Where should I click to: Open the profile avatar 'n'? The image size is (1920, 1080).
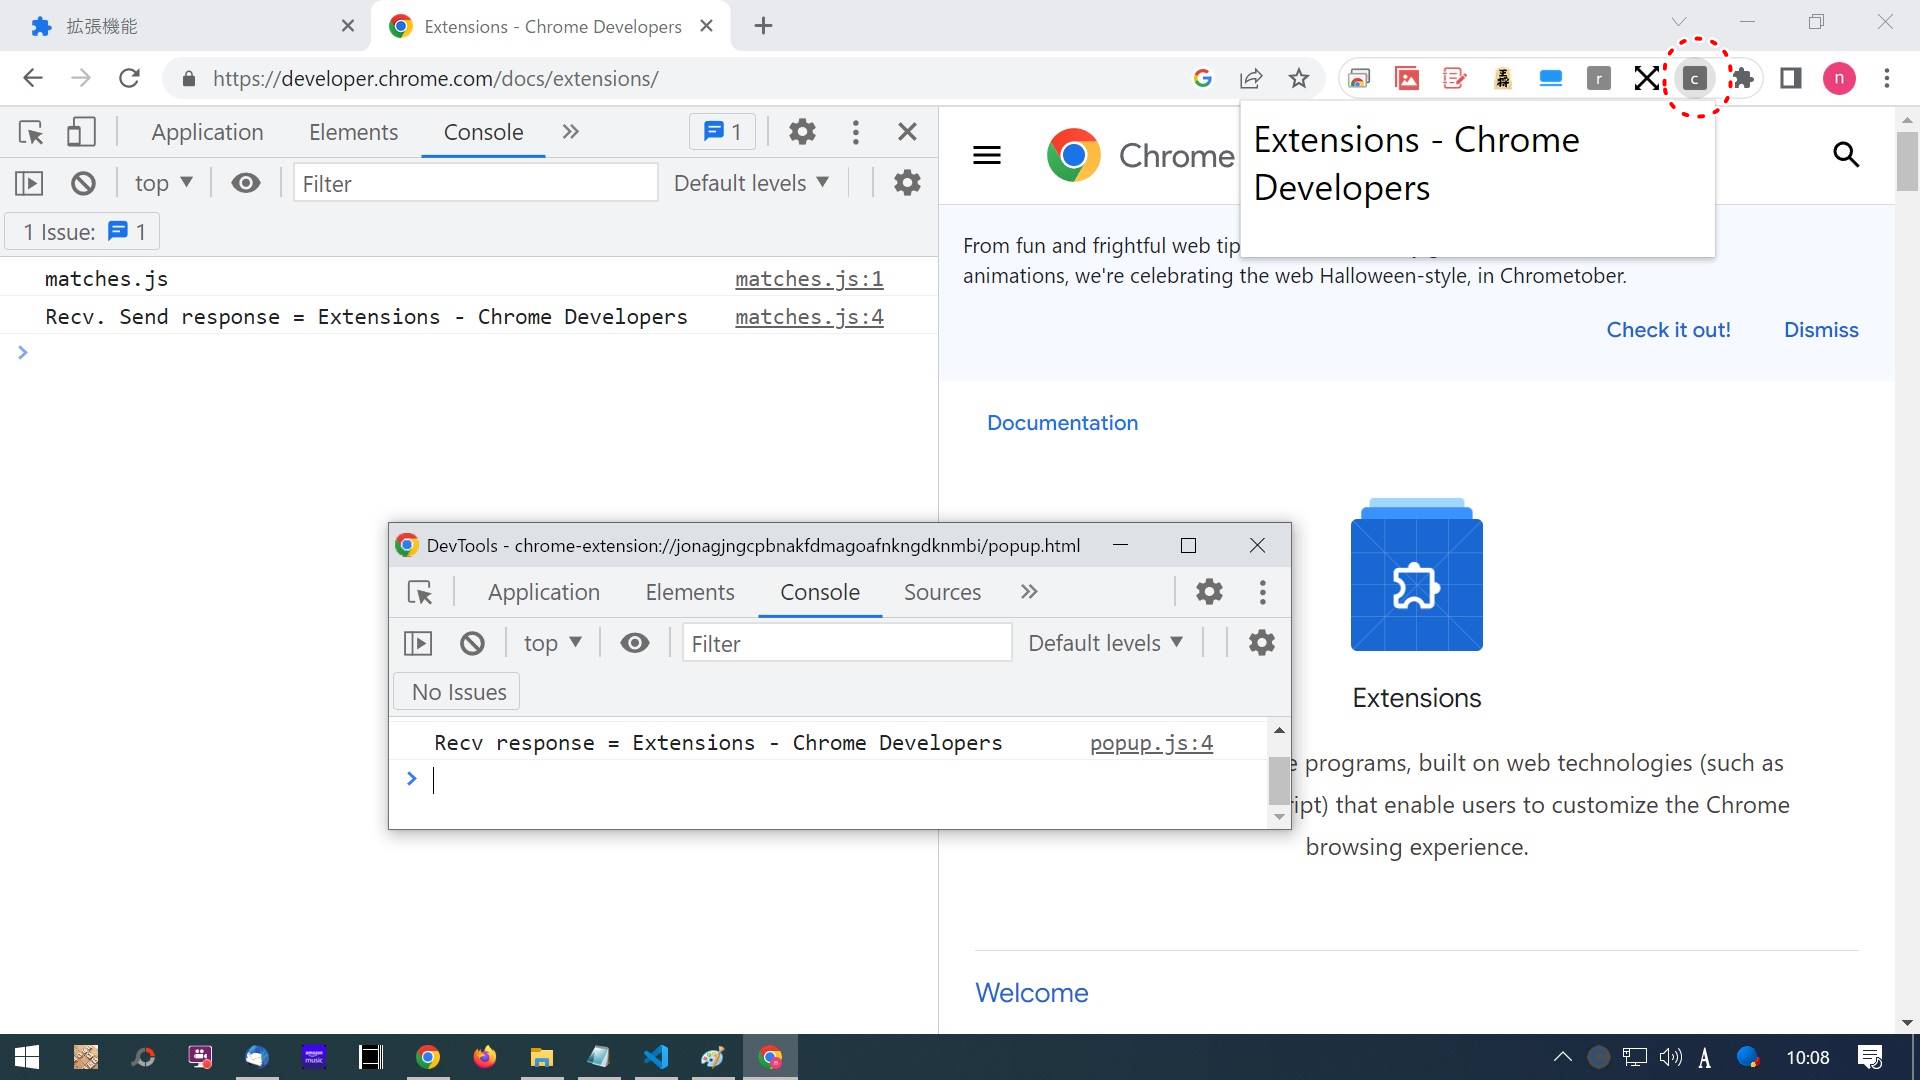1839,78
